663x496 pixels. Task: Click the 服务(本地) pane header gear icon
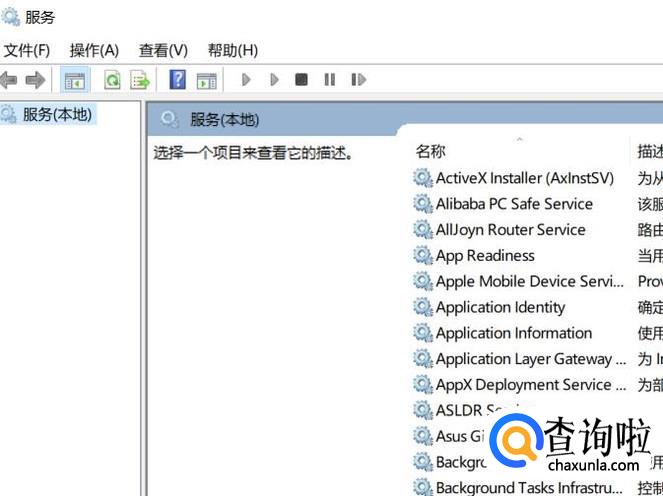click(170, 120)
